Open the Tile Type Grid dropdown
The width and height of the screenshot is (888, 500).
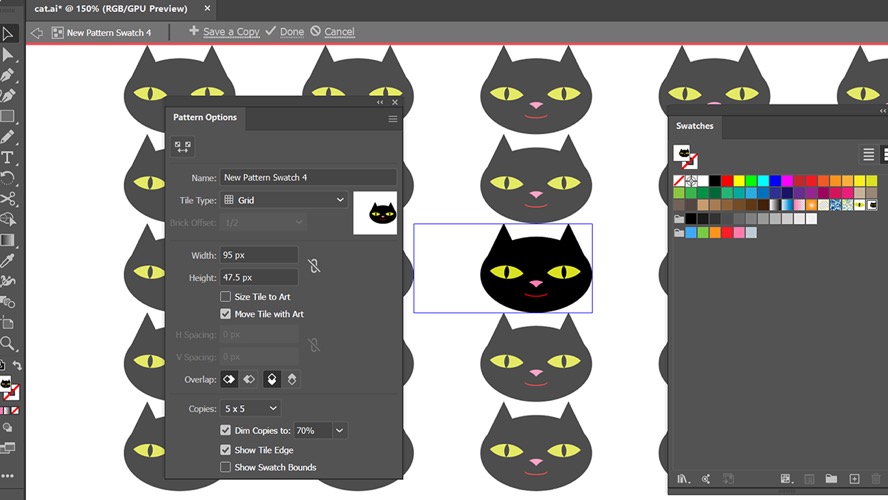(284, 200)
